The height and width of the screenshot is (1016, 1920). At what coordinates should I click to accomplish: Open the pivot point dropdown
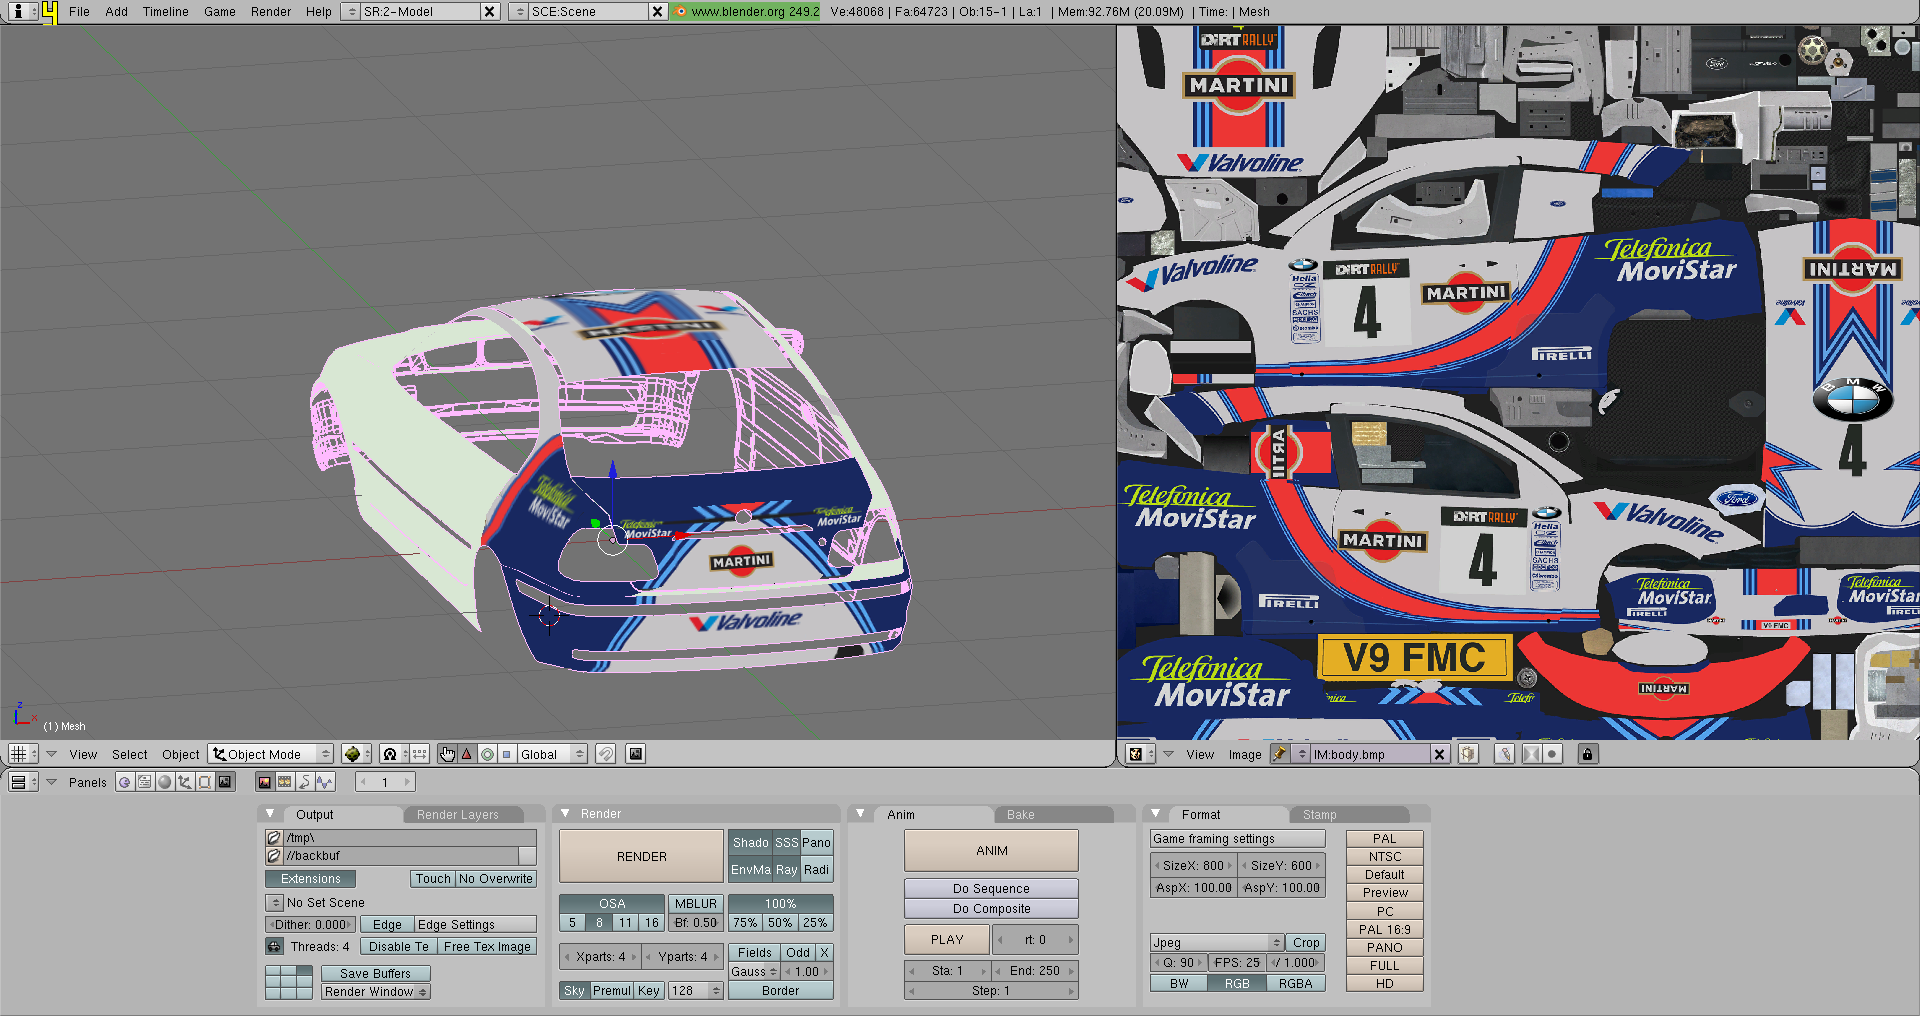coord(395,754)
